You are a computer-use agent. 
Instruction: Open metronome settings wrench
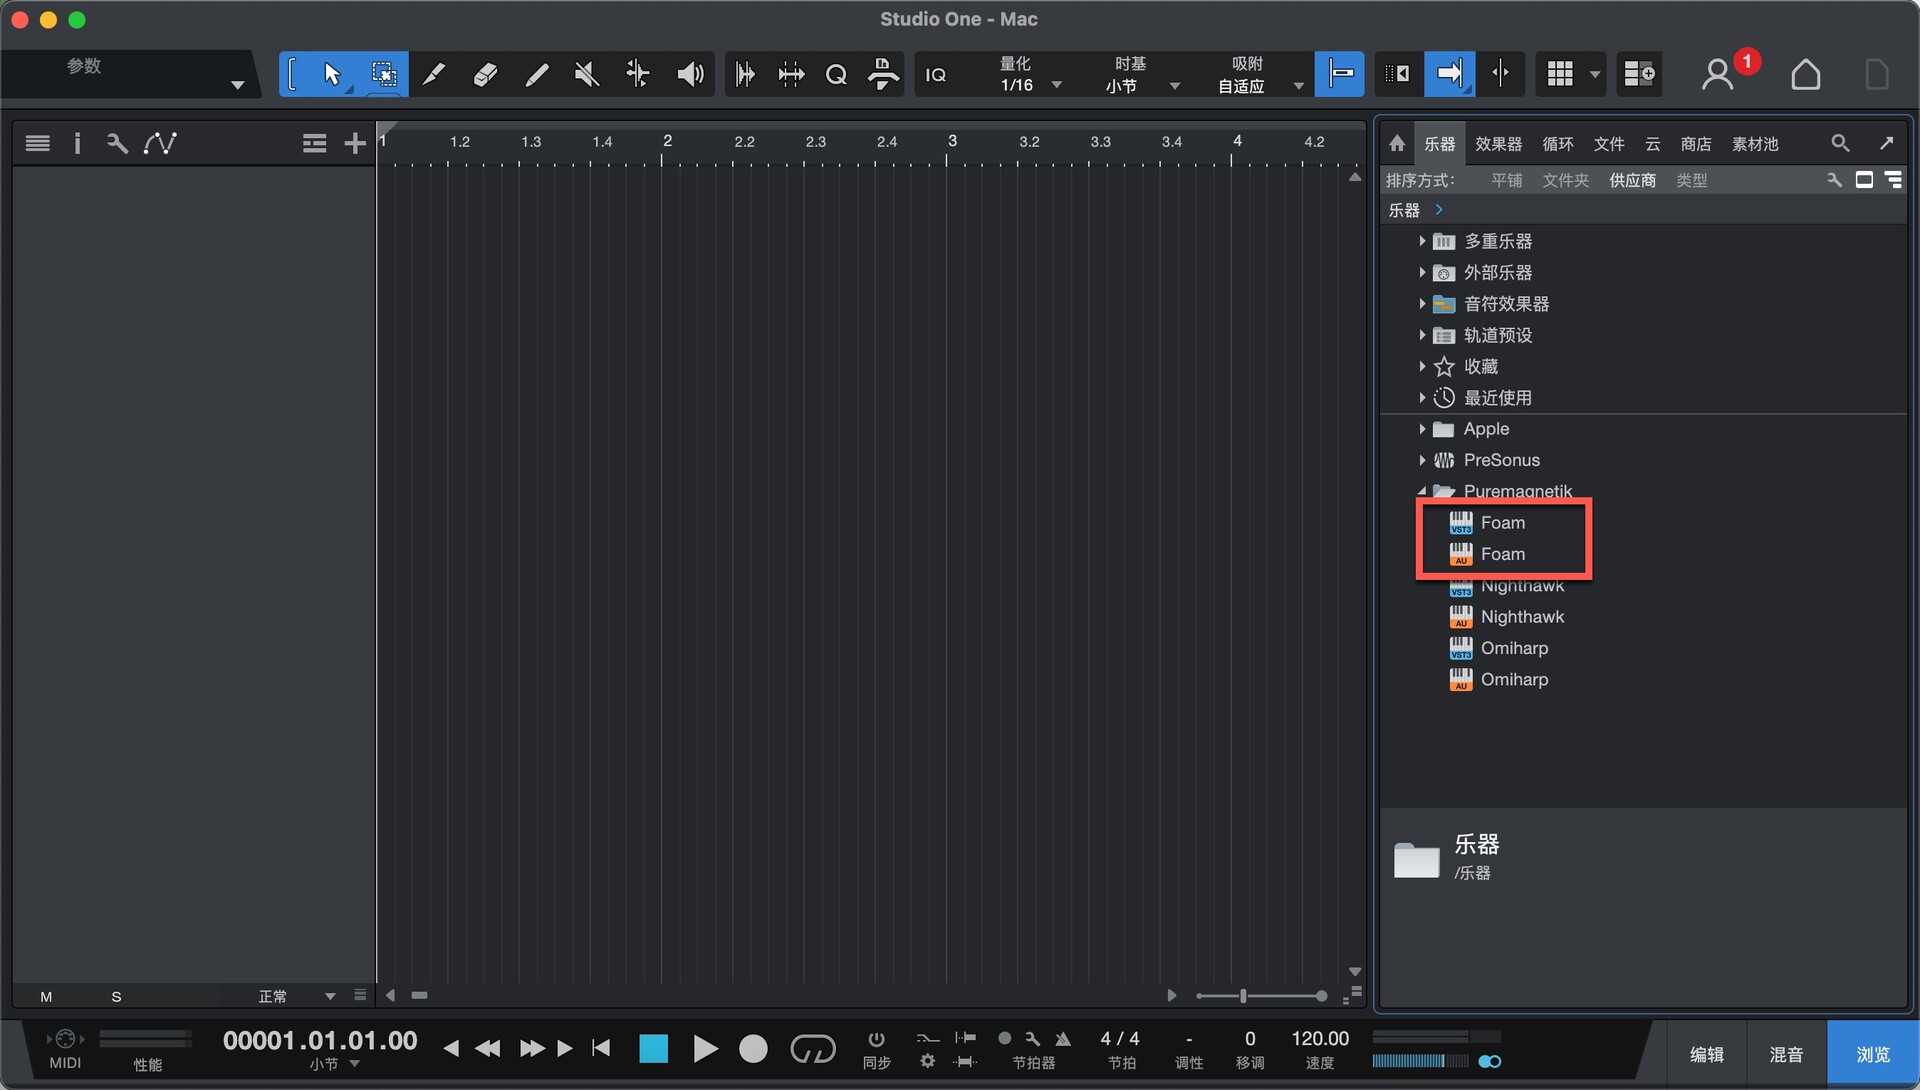(x=1033, y=1039)
